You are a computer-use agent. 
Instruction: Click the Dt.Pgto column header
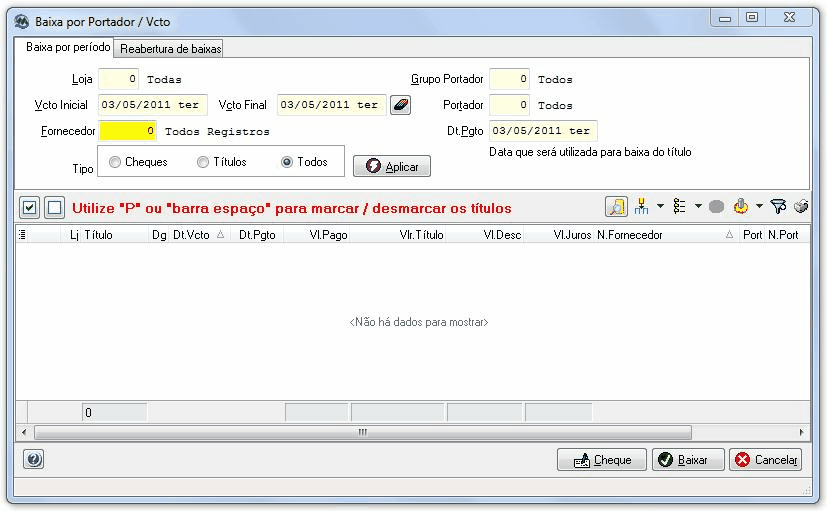point(257,235)
